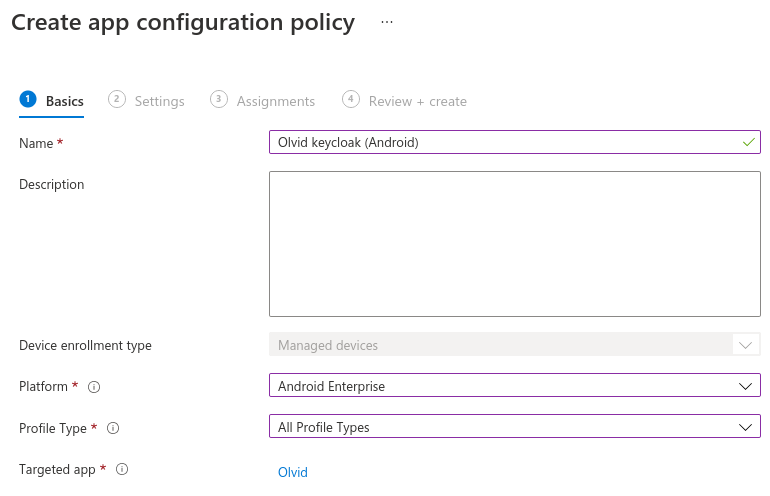Open the Review + create tab
The width and height of the screenshot is (770, 496).
pyautogui.click(x=417, y=101)
